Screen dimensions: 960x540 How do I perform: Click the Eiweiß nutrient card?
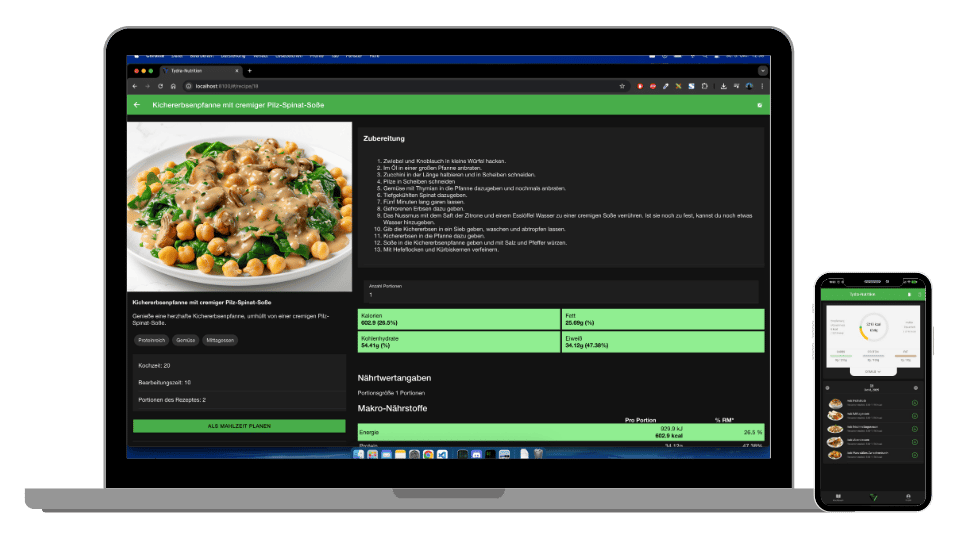click(x=663, y=342)
